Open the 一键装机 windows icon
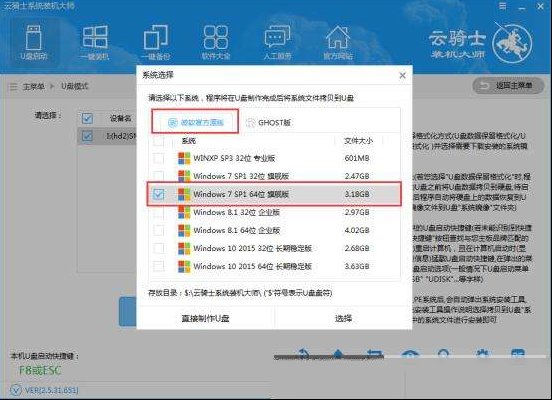 click(95, 42)
